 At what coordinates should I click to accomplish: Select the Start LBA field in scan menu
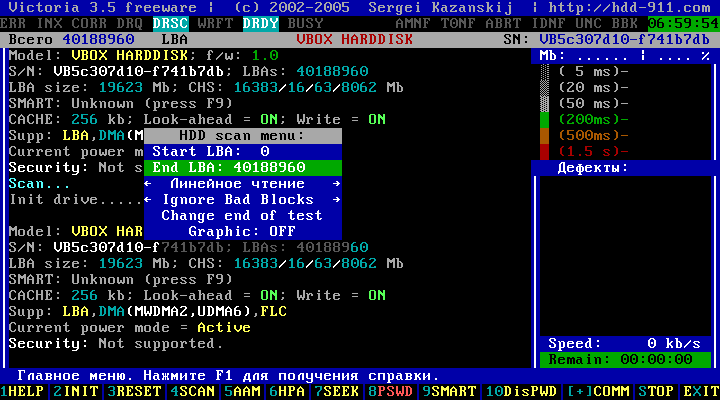click(243, 152)
